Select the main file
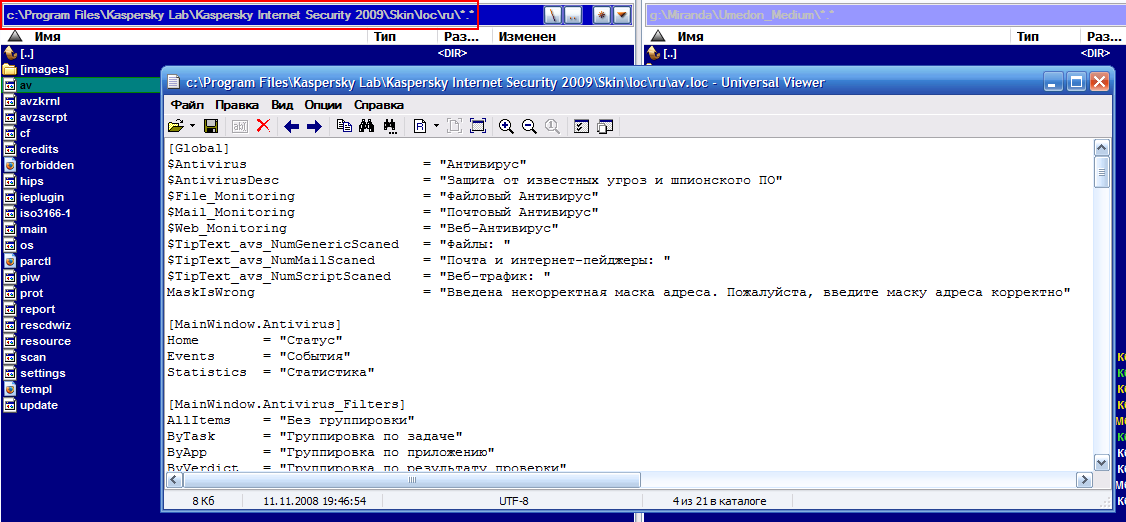This screenshot has width=1126, height=522. point(33,229)
